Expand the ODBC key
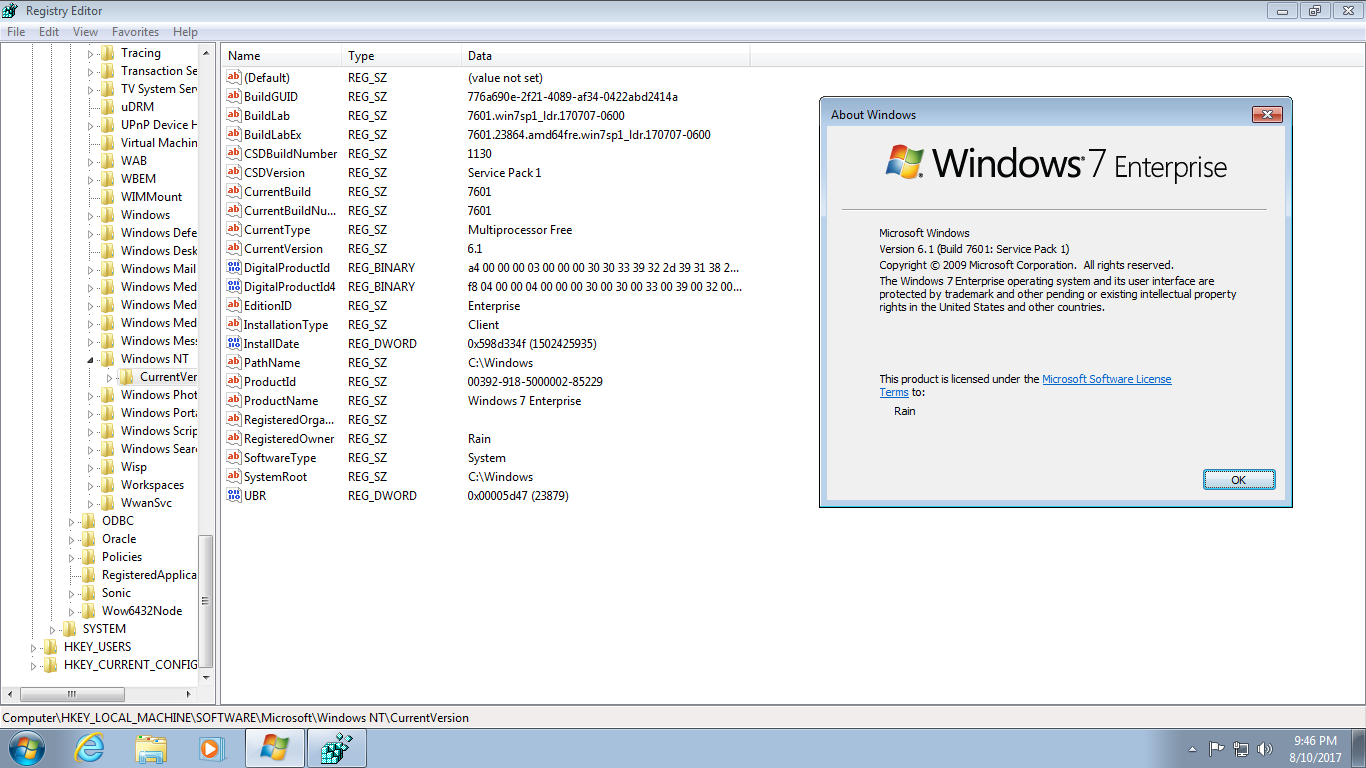1366x768 pixels. (x=72, y=521)
